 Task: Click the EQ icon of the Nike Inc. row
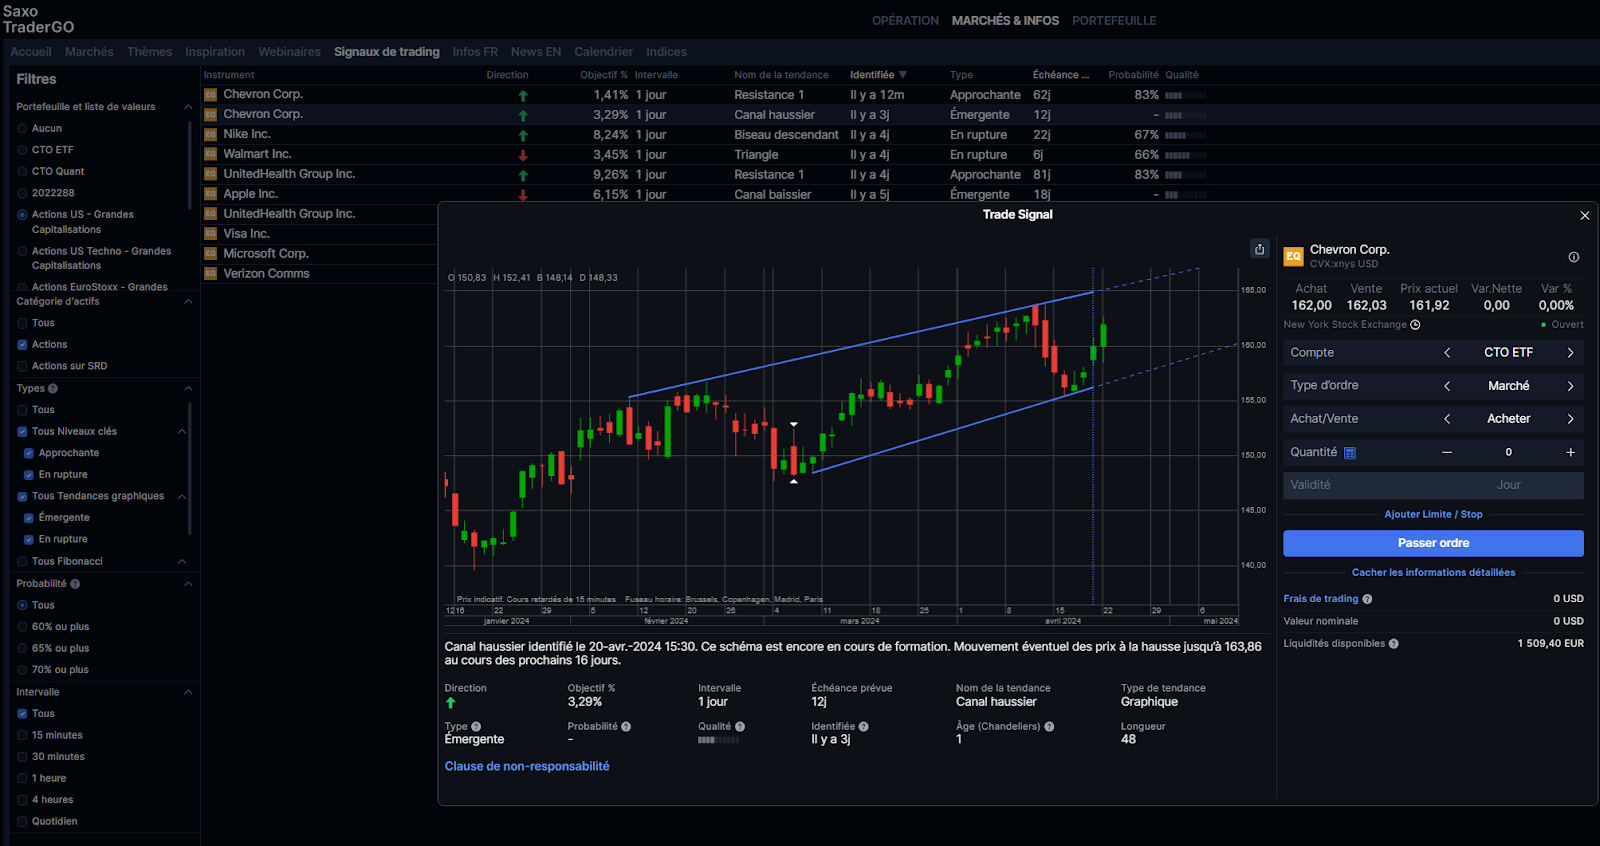pos(211,134)
